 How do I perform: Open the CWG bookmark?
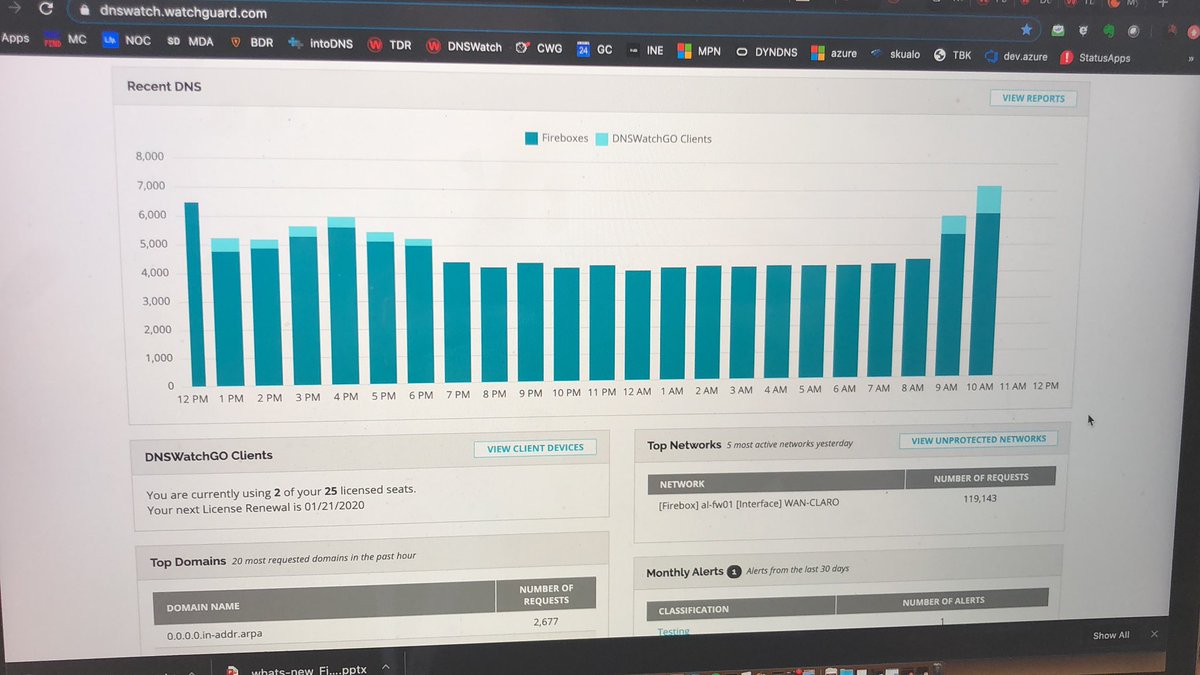[539, 47]
